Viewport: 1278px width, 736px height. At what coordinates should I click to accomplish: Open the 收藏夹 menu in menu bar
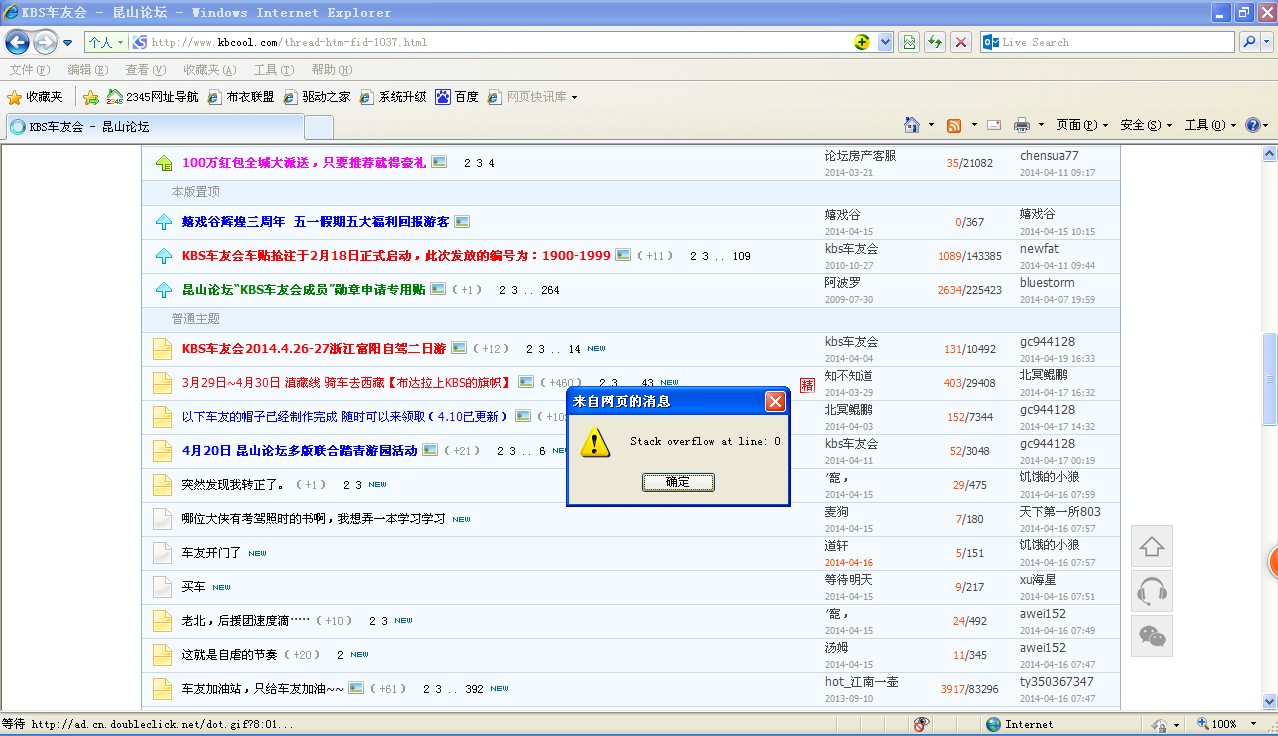(x=209, y=70)
